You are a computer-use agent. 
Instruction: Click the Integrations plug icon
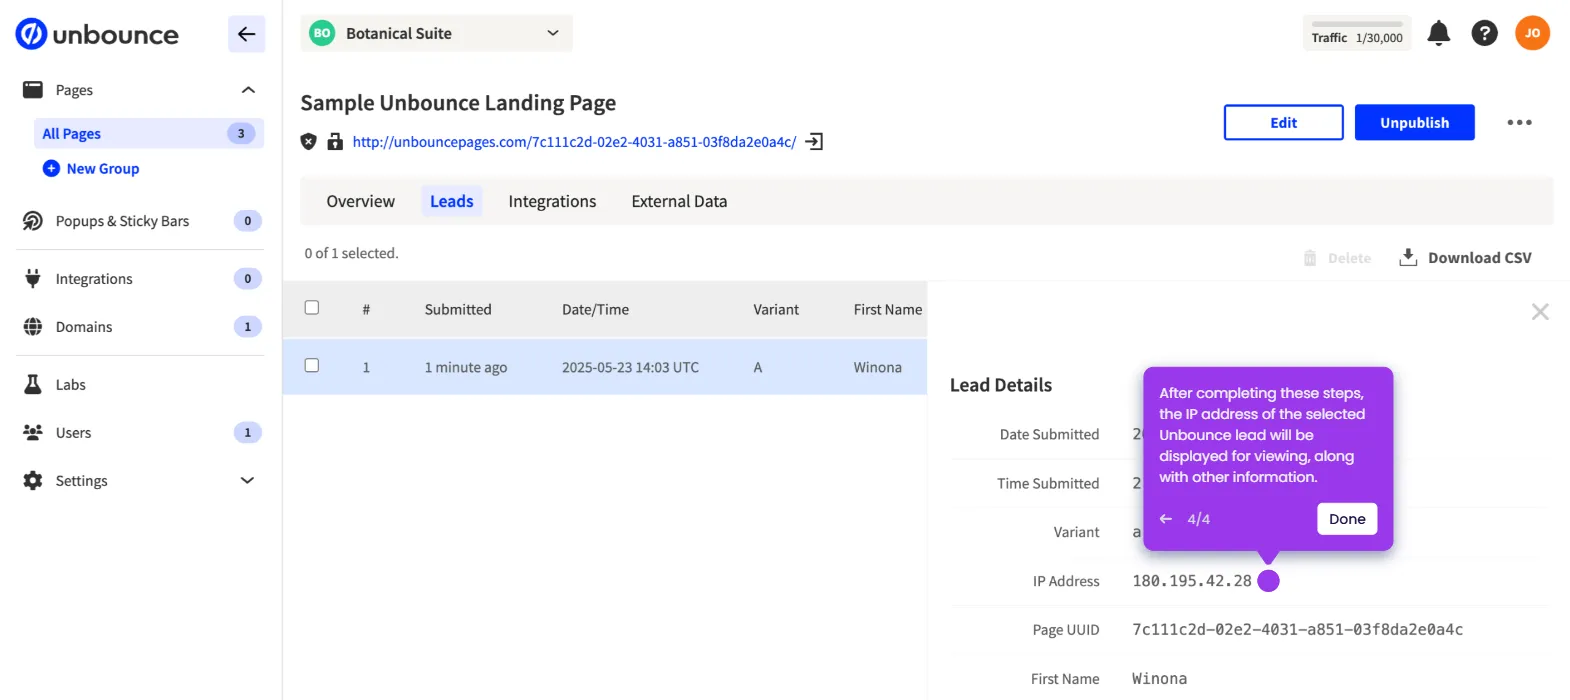(33, 279)
